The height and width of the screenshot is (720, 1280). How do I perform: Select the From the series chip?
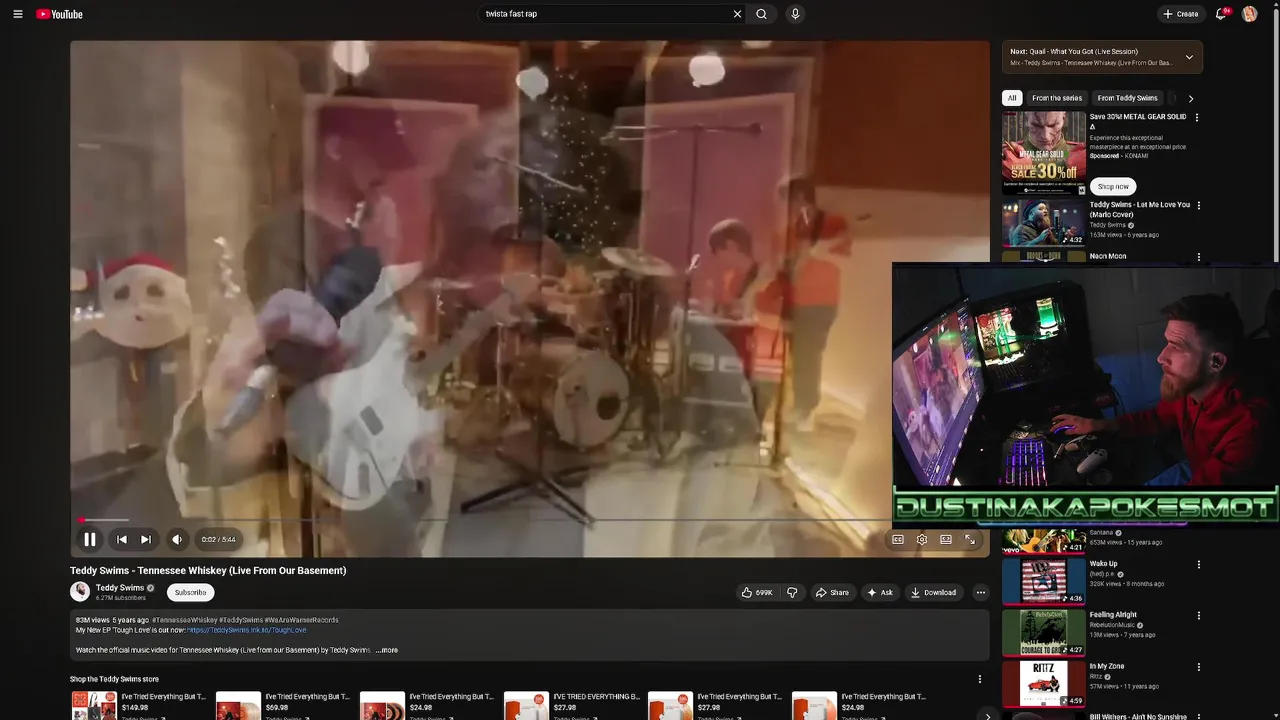[x=1057, y=98]
